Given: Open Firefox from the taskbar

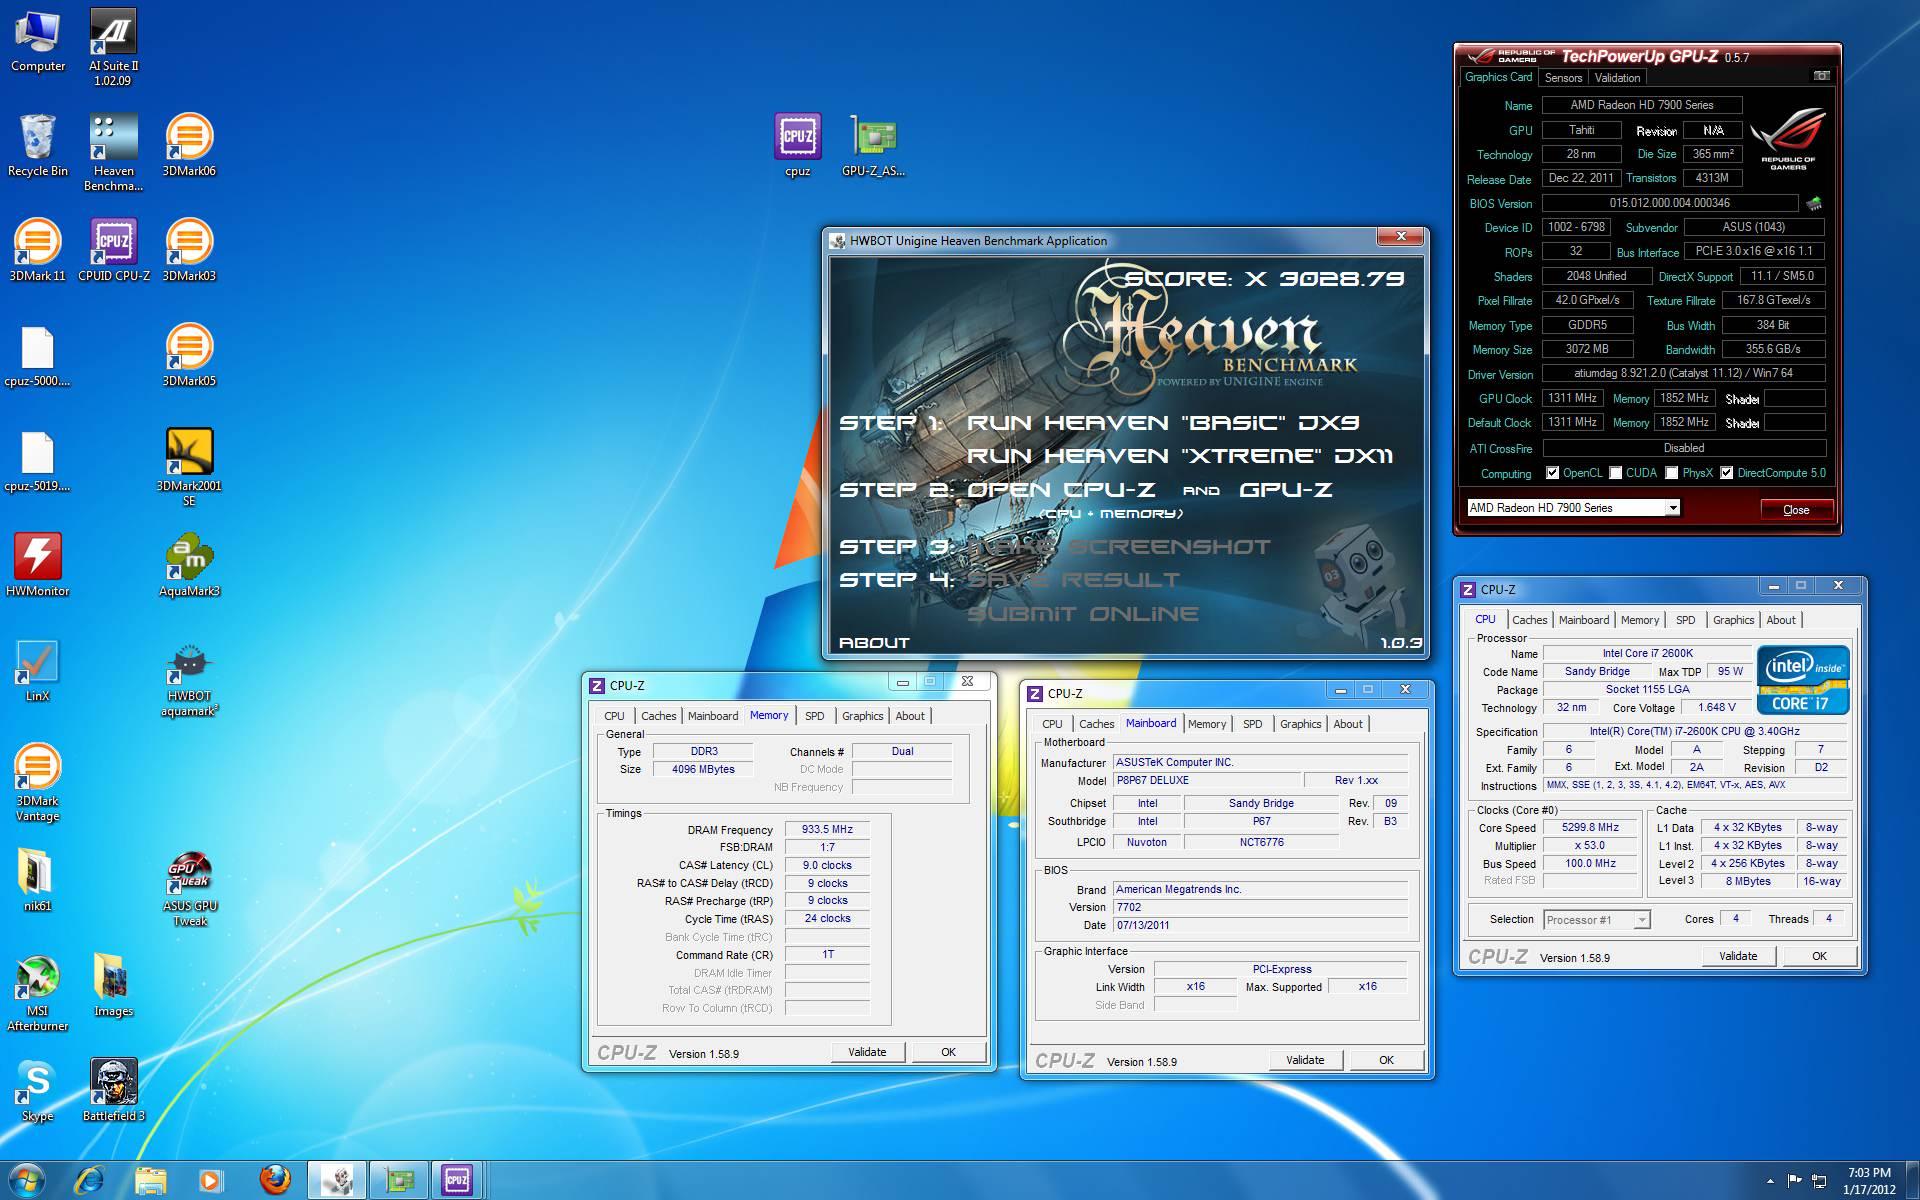Looking at the screenshot, I should [x=275, y=1180].
